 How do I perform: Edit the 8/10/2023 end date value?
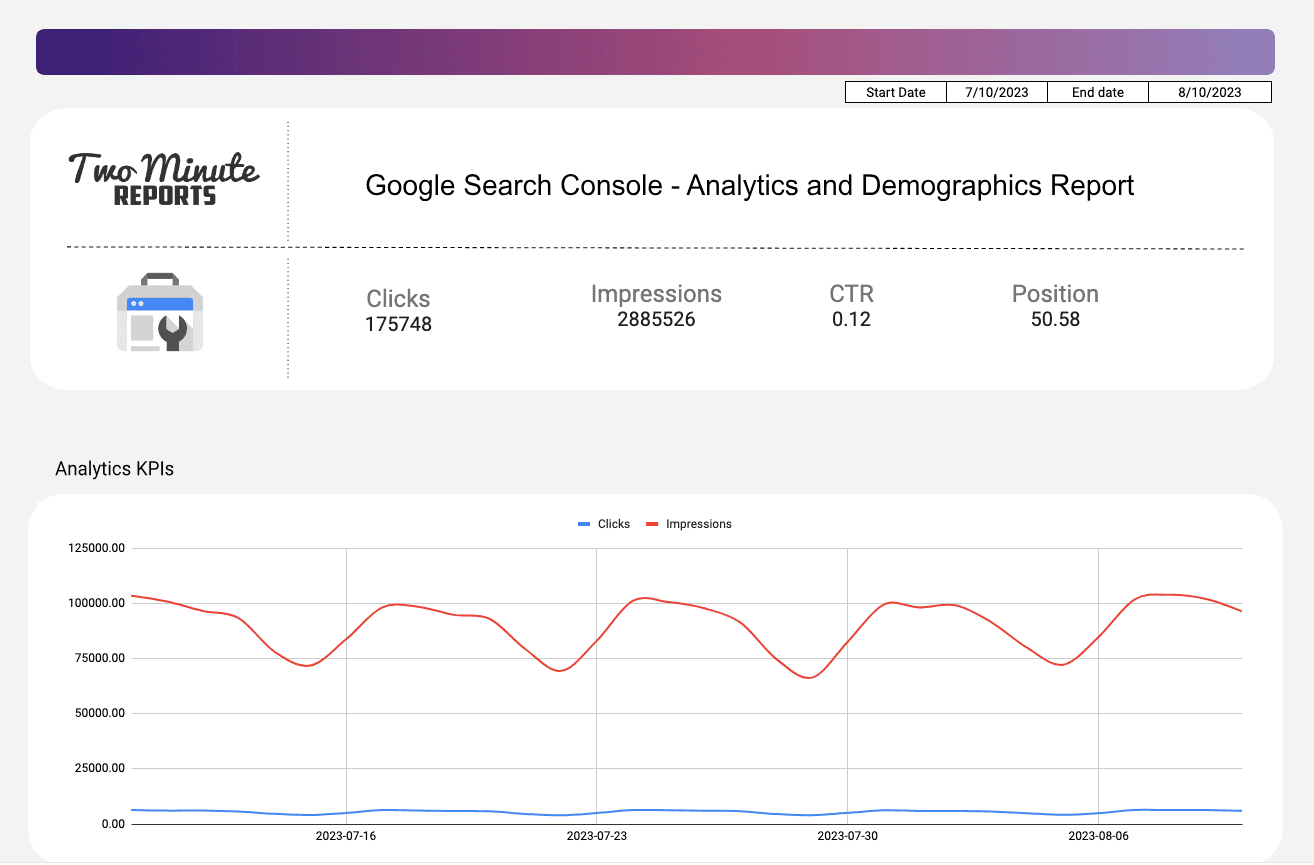point(1210,92)
